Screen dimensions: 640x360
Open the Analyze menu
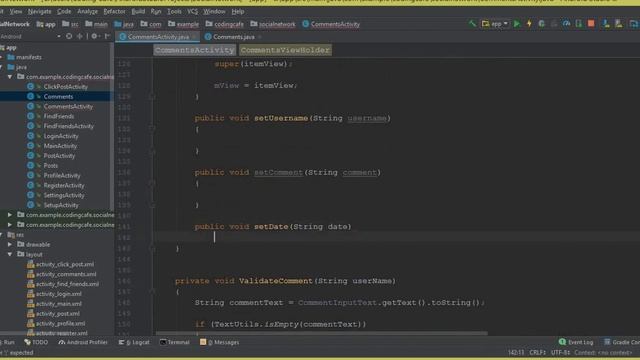(x=87, y=11)
